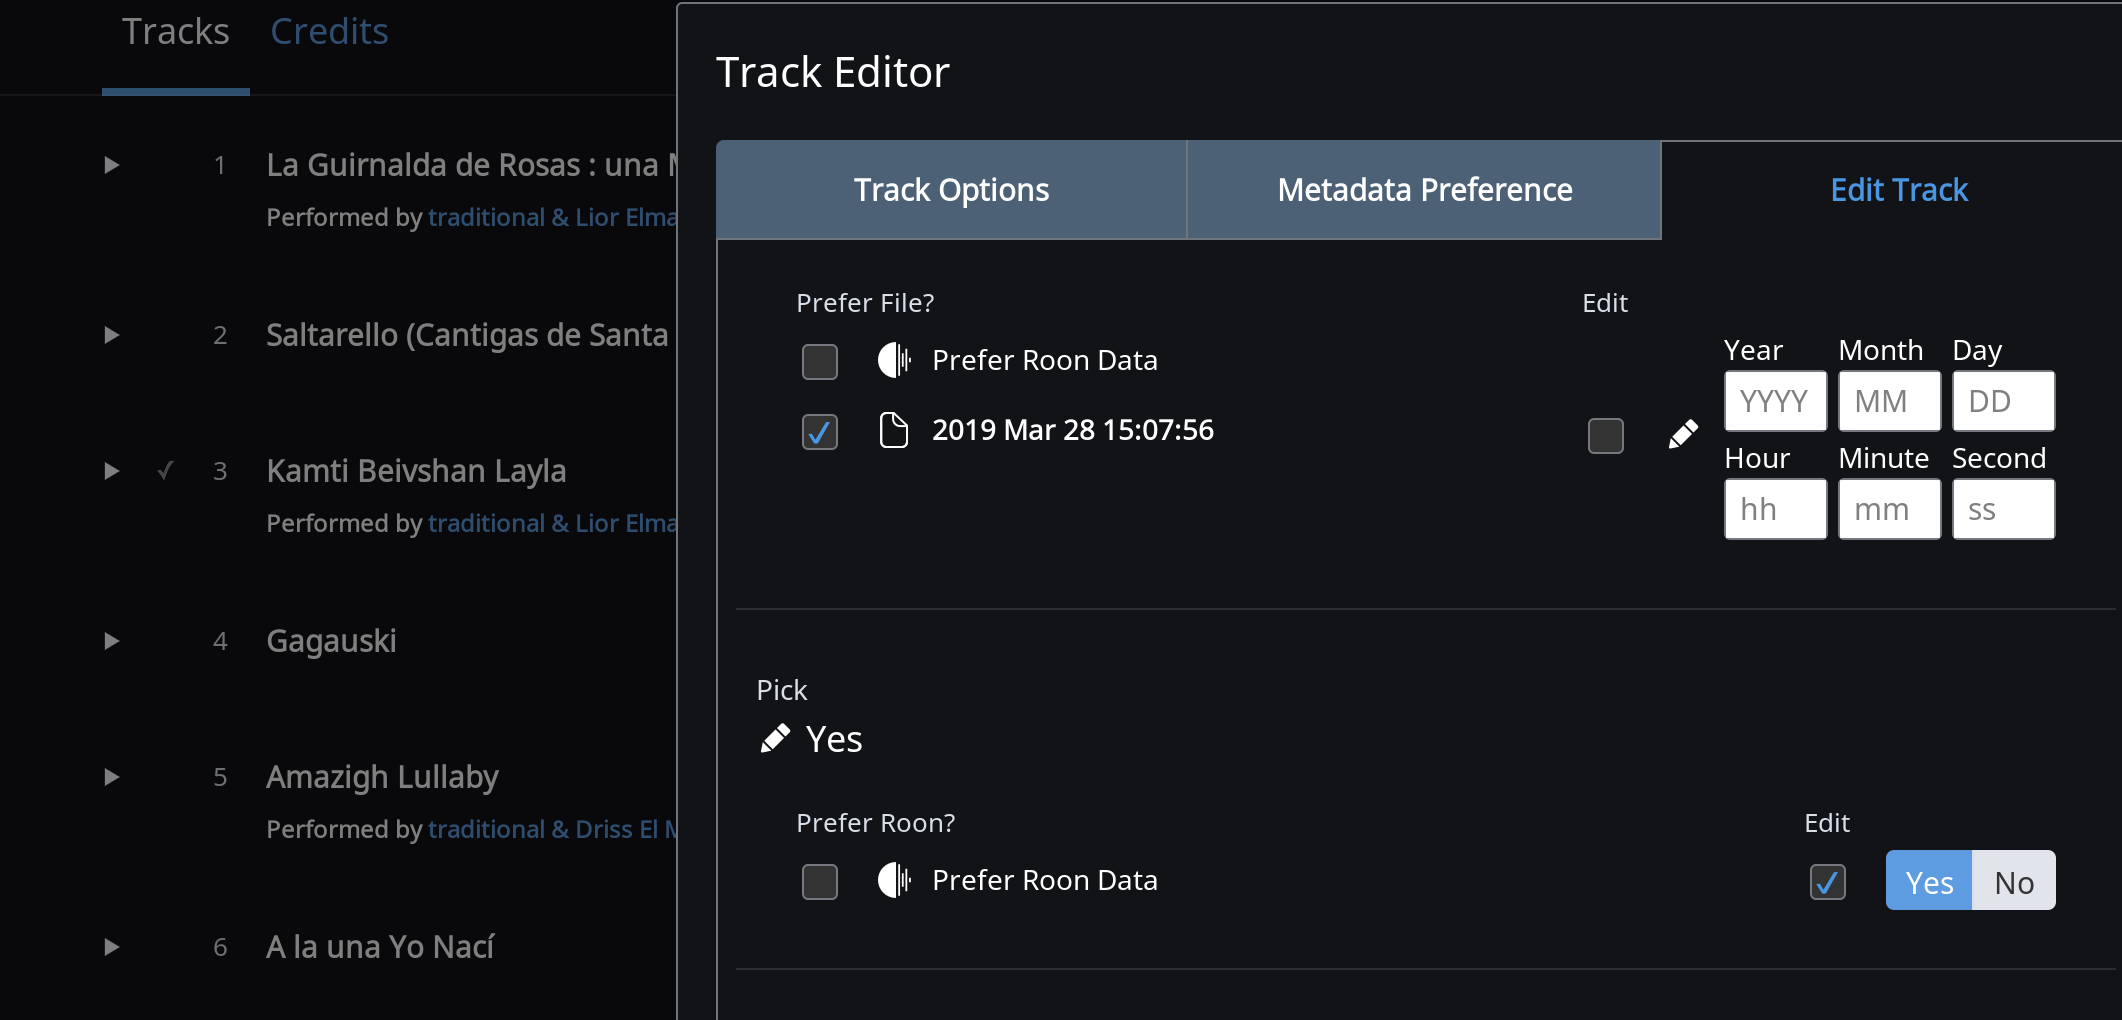Switch to the Track Options tab
Viewport: 2122px width, 1020px height.
pyautogui.click(x=952, y=190)
